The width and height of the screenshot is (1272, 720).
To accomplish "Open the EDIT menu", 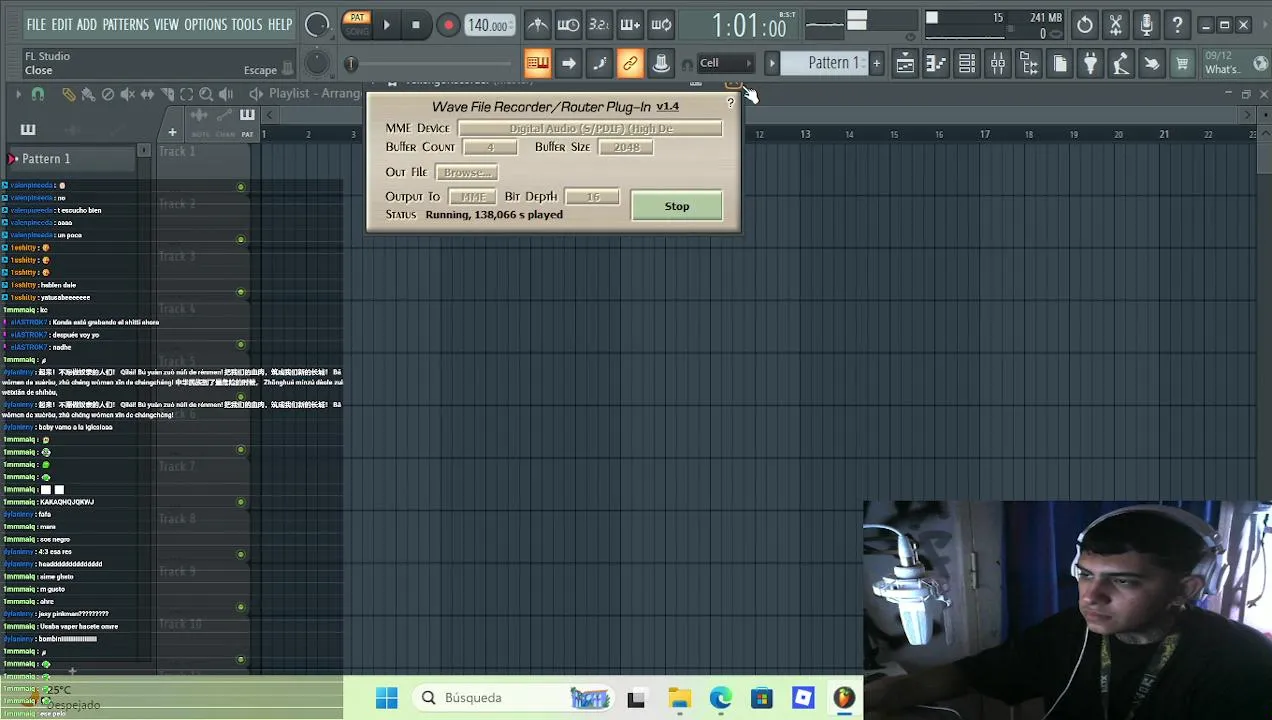I will click(61, 24).
